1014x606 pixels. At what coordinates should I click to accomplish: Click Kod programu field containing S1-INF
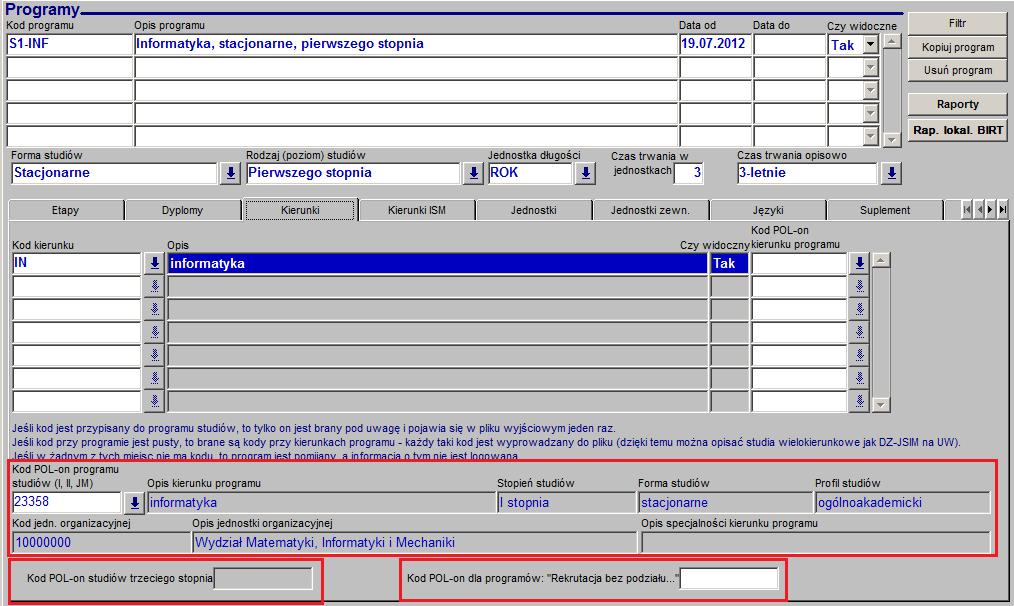pos(69,45)
